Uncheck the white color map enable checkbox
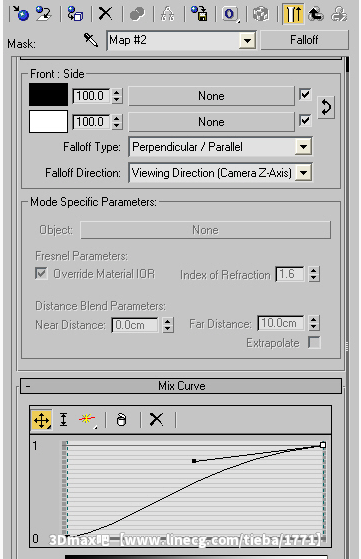This screenshot has height=559, width=361. pos(305,120)
